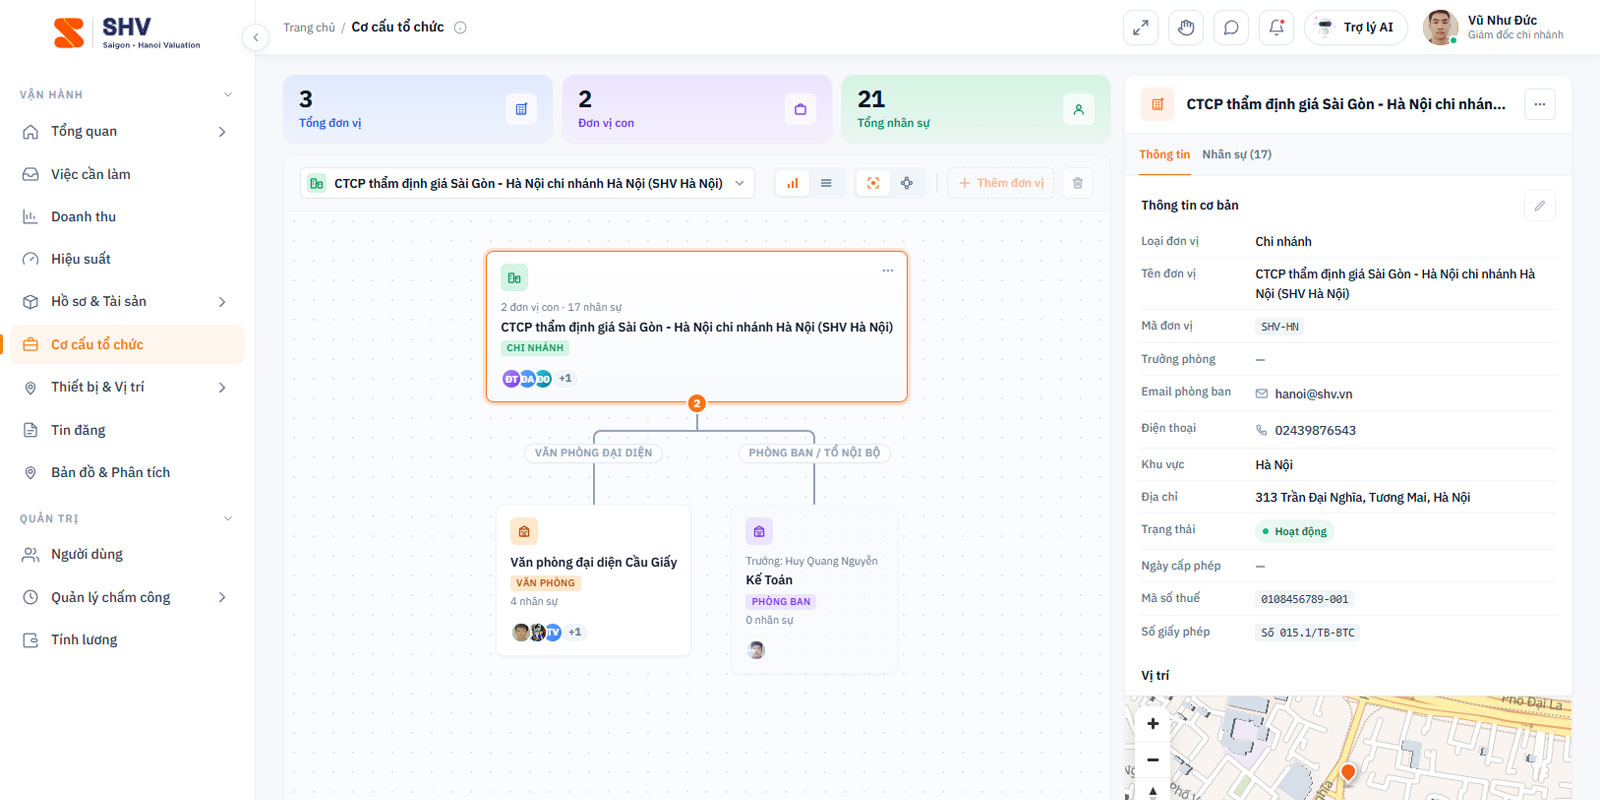The width and height of the screenshot is (1600, 800).
Task: Open the Trợ lý AI assistant
Action: coord(1356,28)
